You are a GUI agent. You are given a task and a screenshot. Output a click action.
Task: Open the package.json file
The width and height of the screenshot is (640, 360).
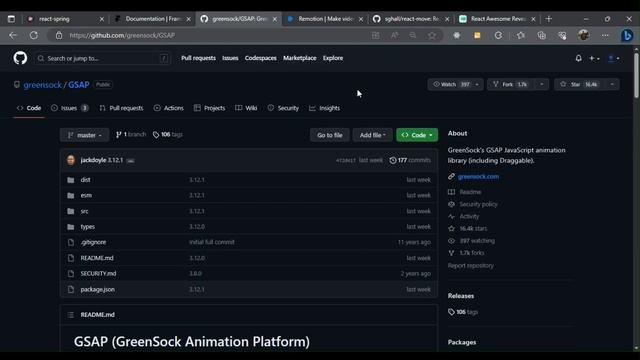point(98,289)
